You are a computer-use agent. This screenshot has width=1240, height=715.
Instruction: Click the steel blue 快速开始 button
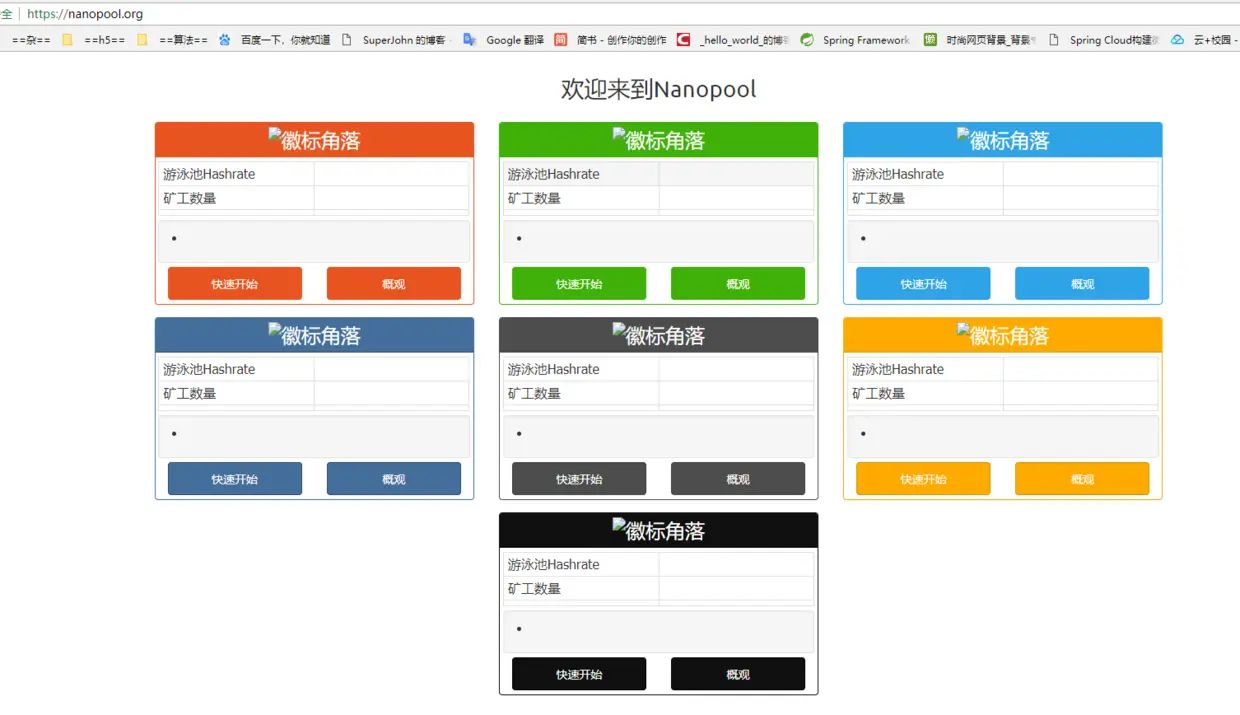235,479
